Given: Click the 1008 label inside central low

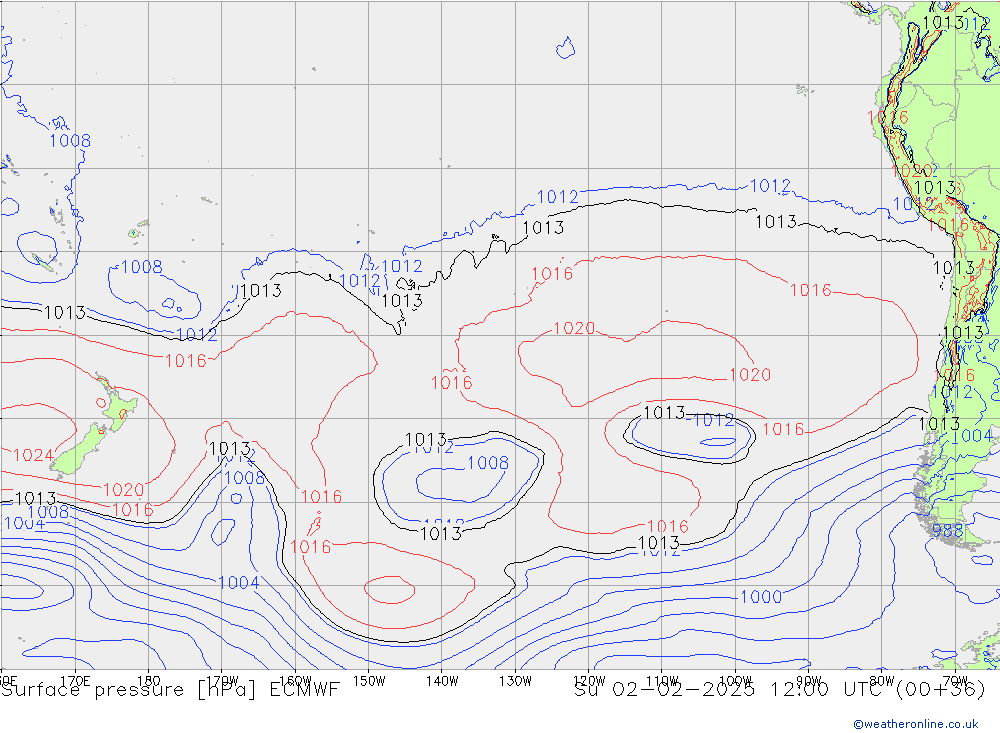Looking at the screenshot, I should tap(488, 463).
